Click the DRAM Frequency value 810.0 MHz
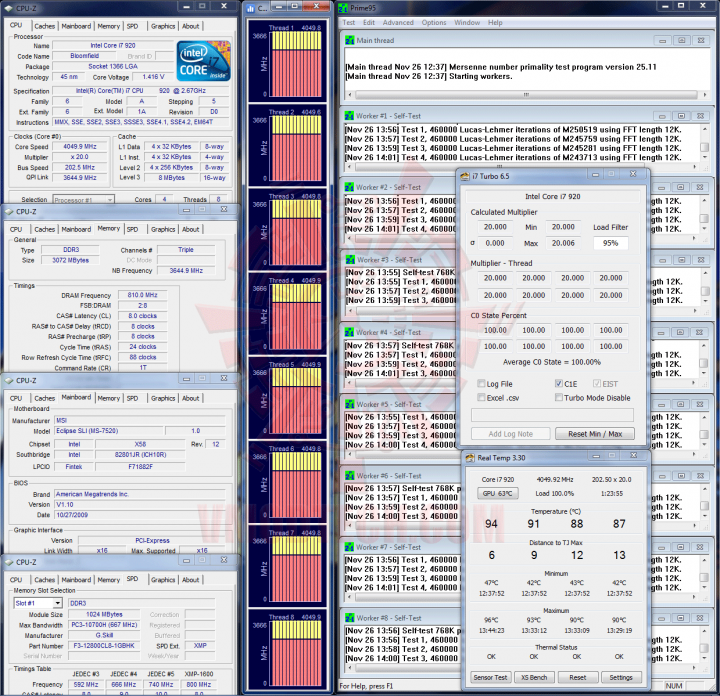This screenshot has height=696, width=720. [142, 295]
